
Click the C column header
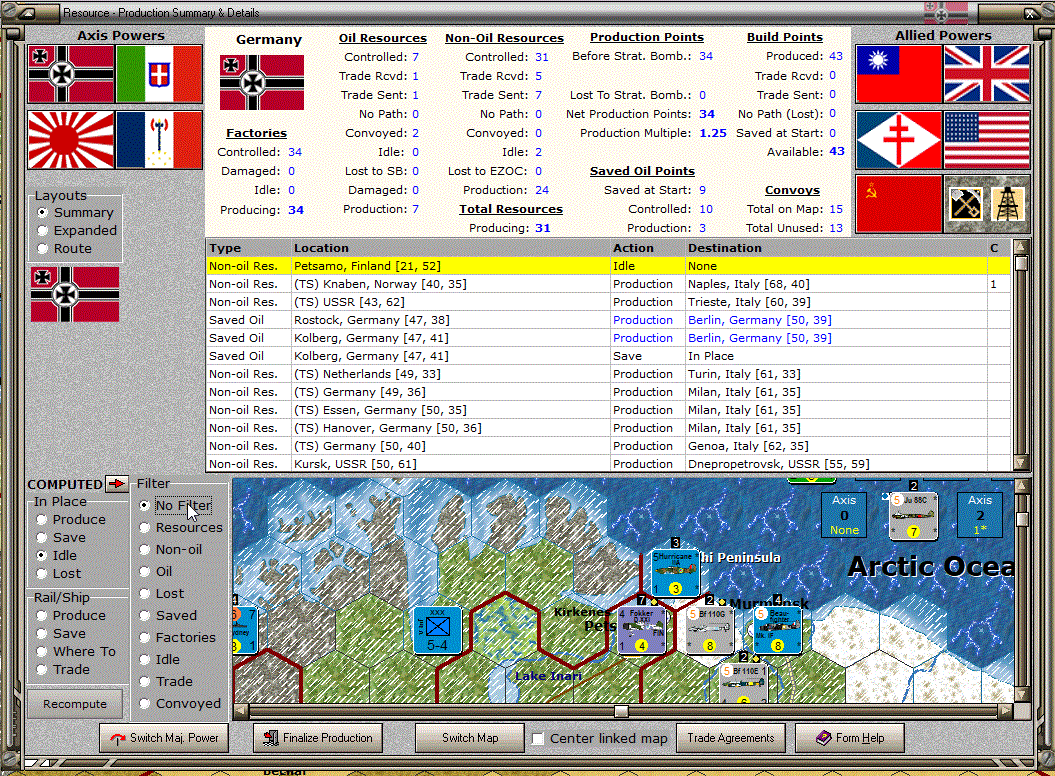(998, 248)
